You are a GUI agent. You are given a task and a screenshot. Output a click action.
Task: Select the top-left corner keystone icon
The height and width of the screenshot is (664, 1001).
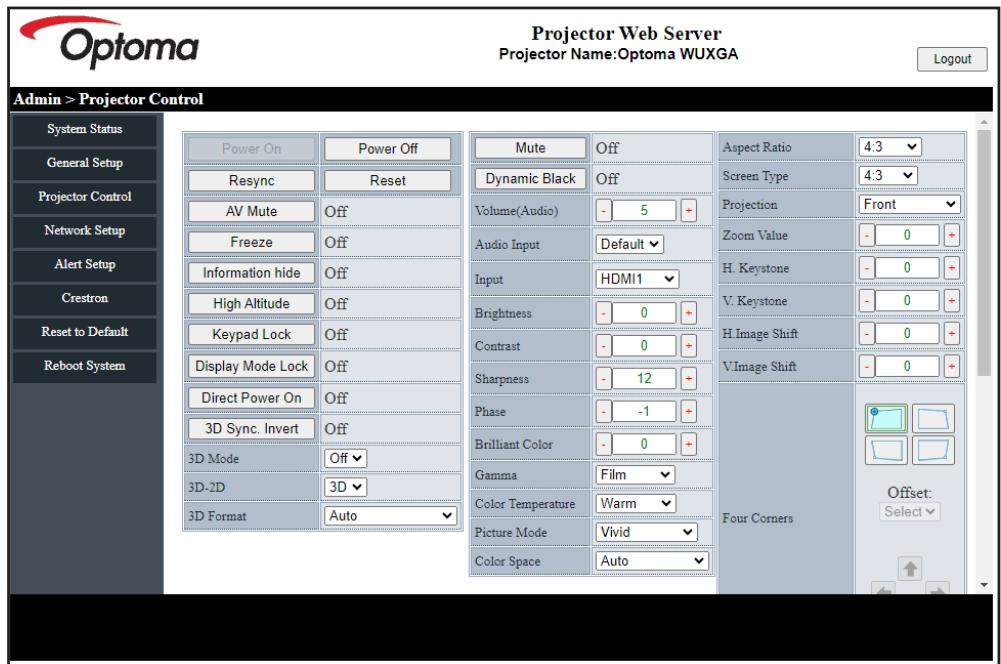(x=886, y=419)
